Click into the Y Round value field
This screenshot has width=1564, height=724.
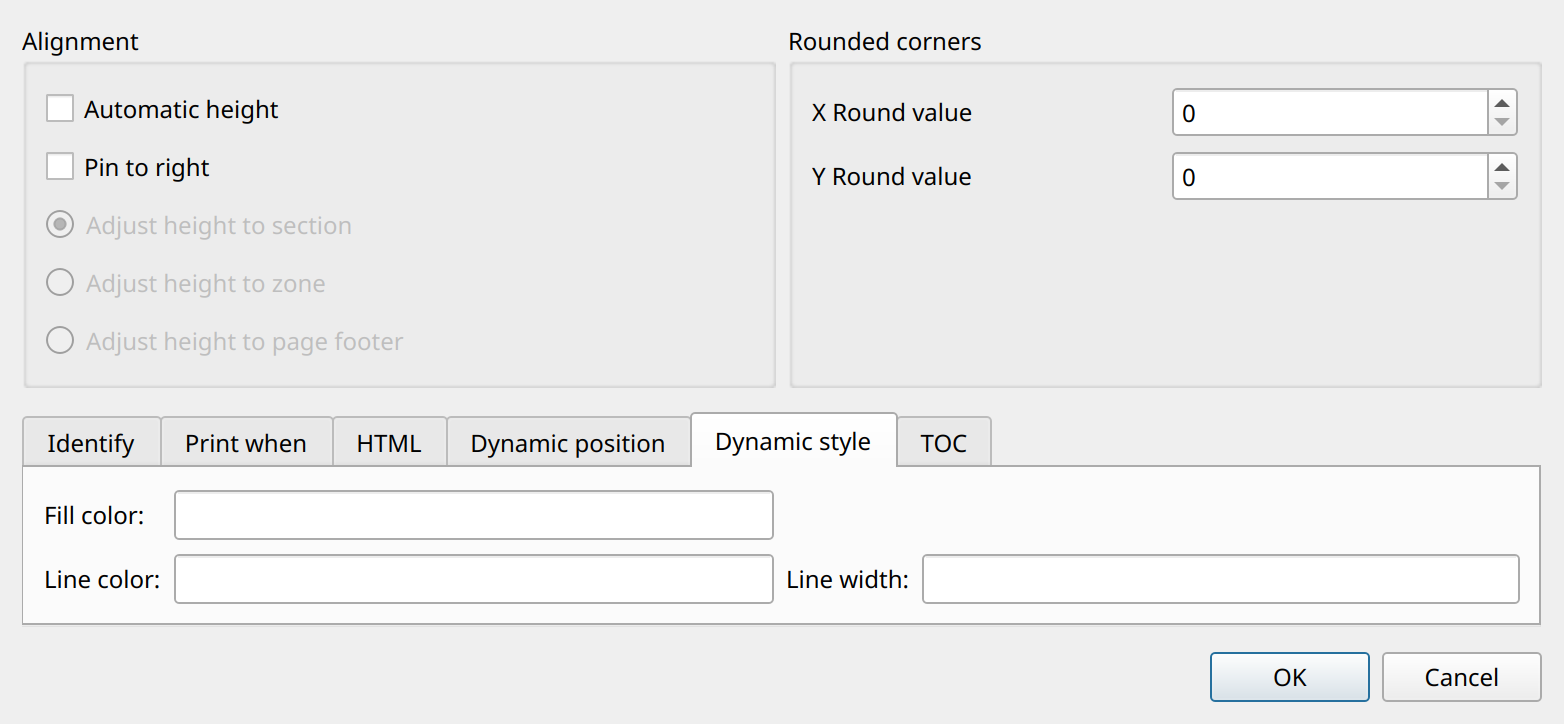pyautogui.click(x=1330, y=176)
